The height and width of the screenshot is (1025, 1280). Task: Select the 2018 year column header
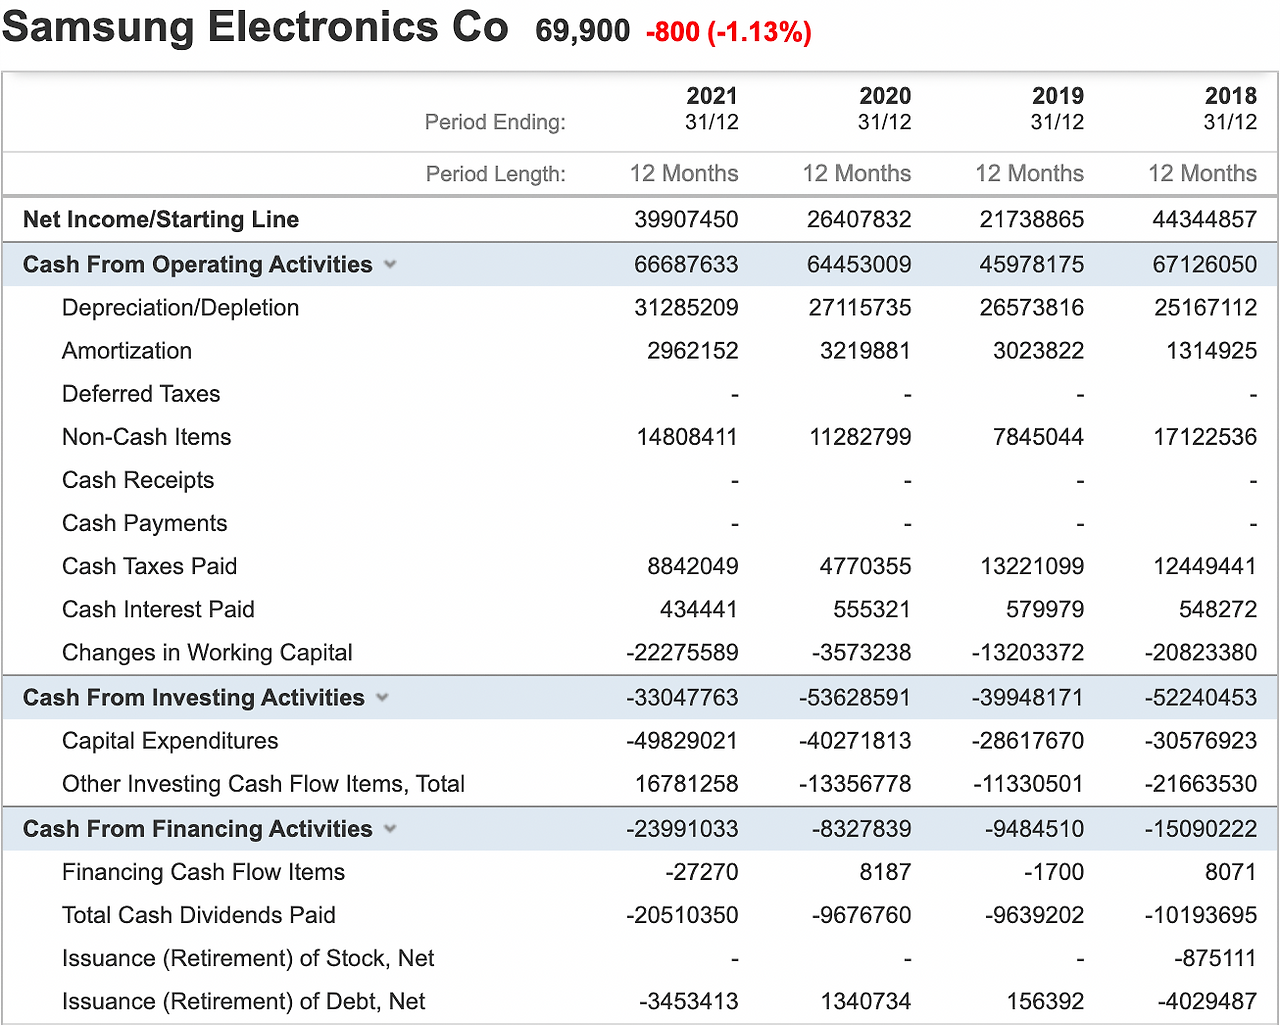point(1231,96)
